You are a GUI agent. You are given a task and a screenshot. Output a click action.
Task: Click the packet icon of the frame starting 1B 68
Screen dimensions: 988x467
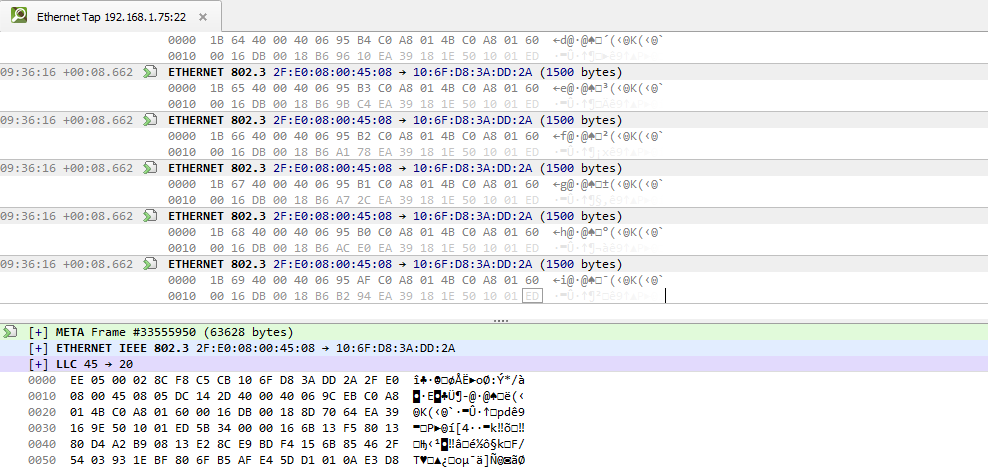(149, 216)
